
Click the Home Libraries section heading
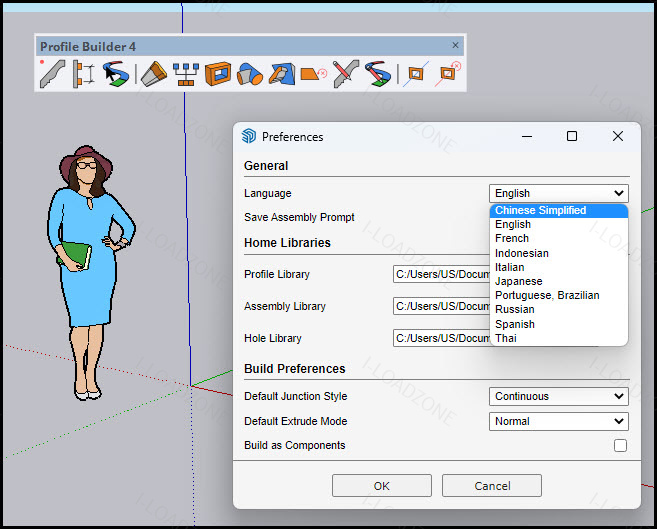287,243
